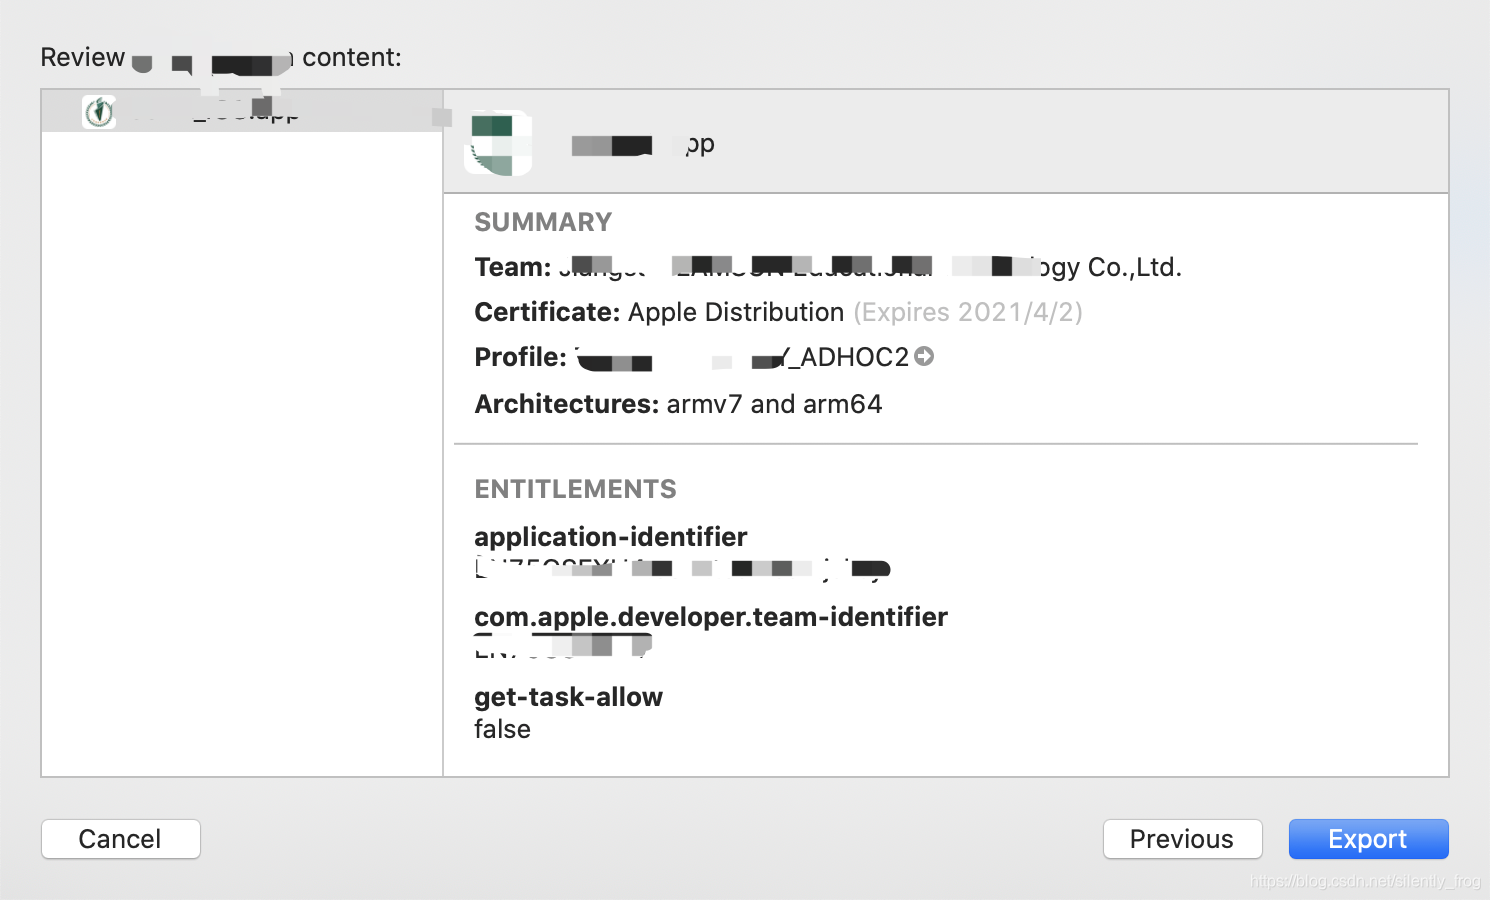Click the com.apple.developer.team-identifier label
1490x900 pixels.
[711, 617]
